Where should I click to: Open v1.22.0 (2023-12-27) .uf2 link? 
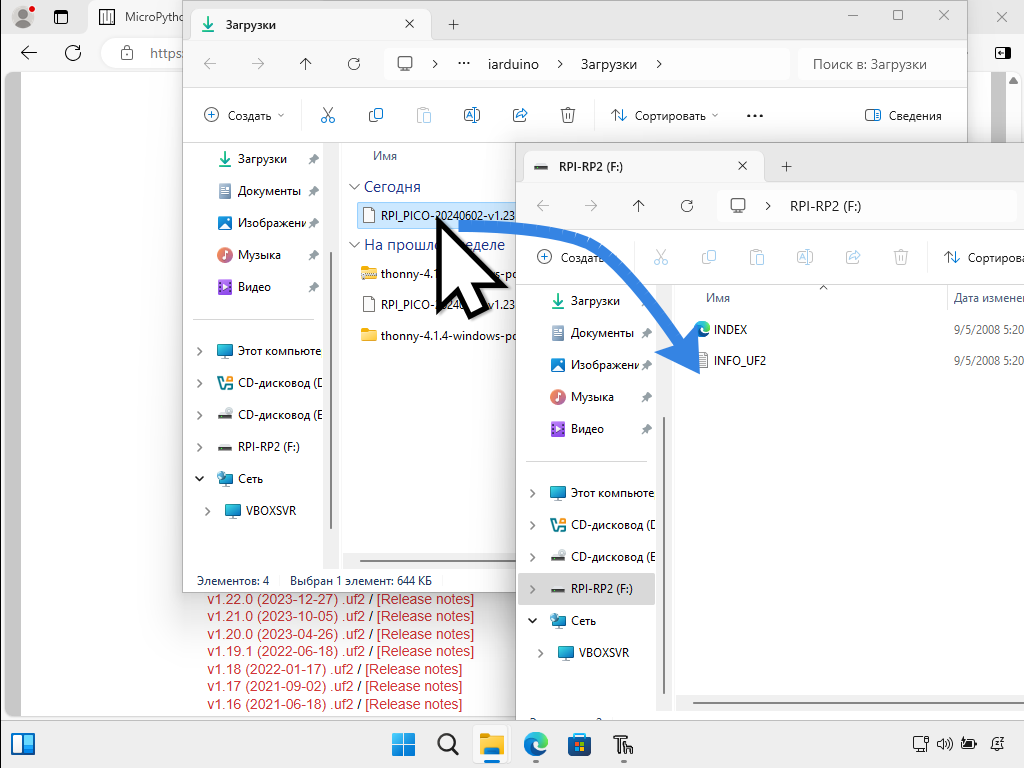[286, 599]
